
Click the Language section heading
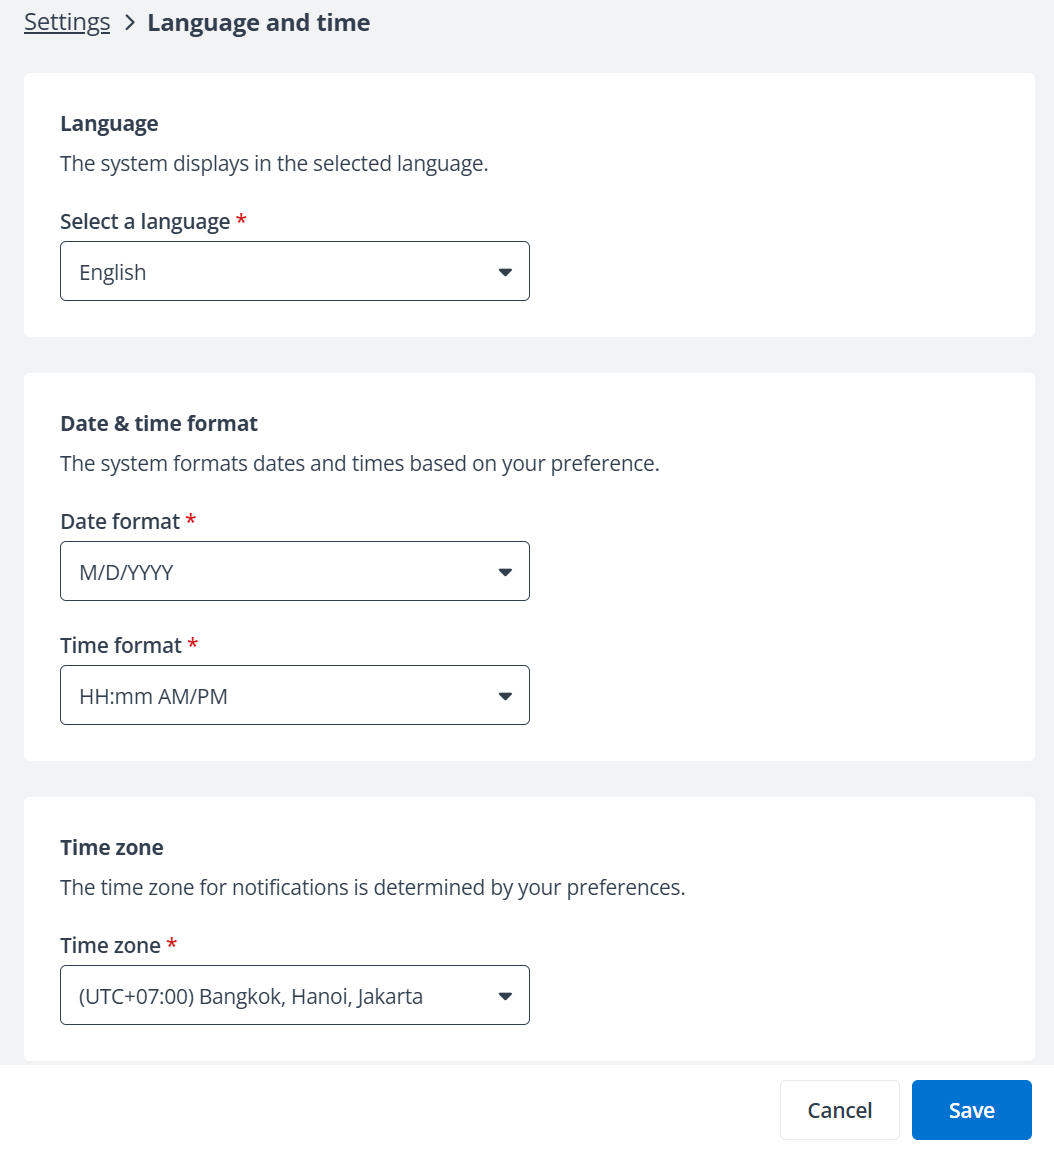point(109,123)
